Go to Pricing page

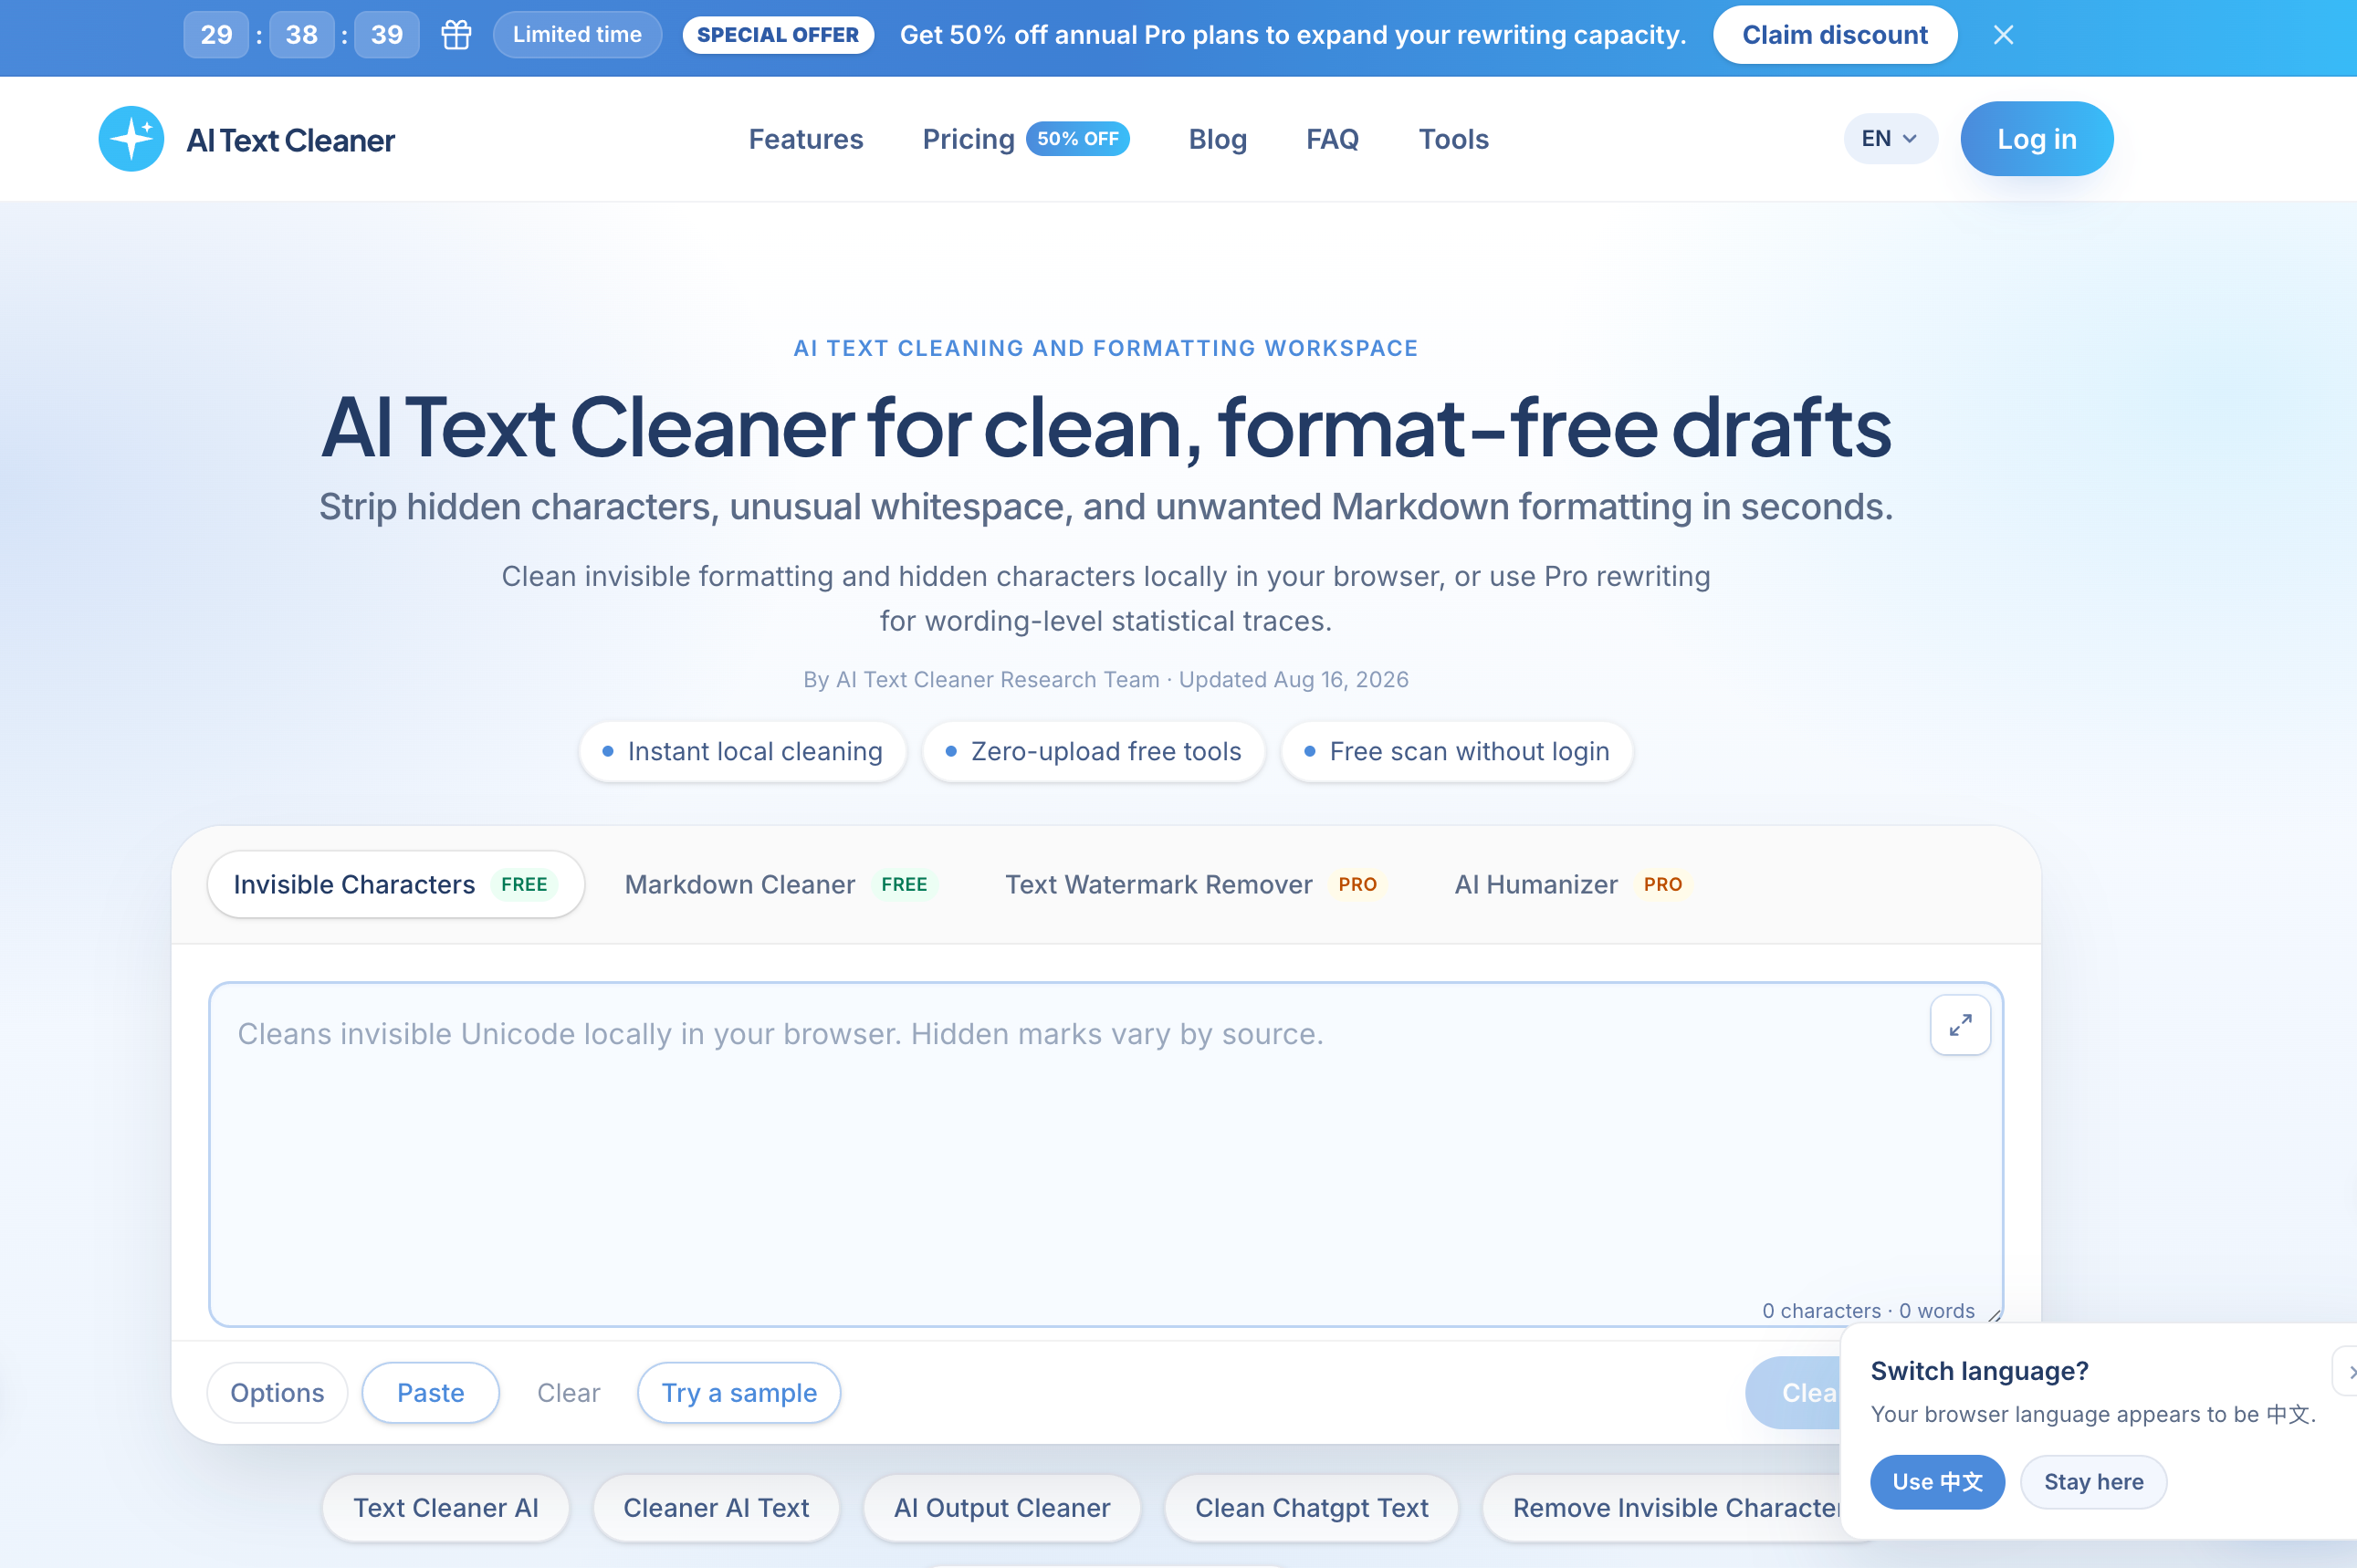tap(968, 139)
